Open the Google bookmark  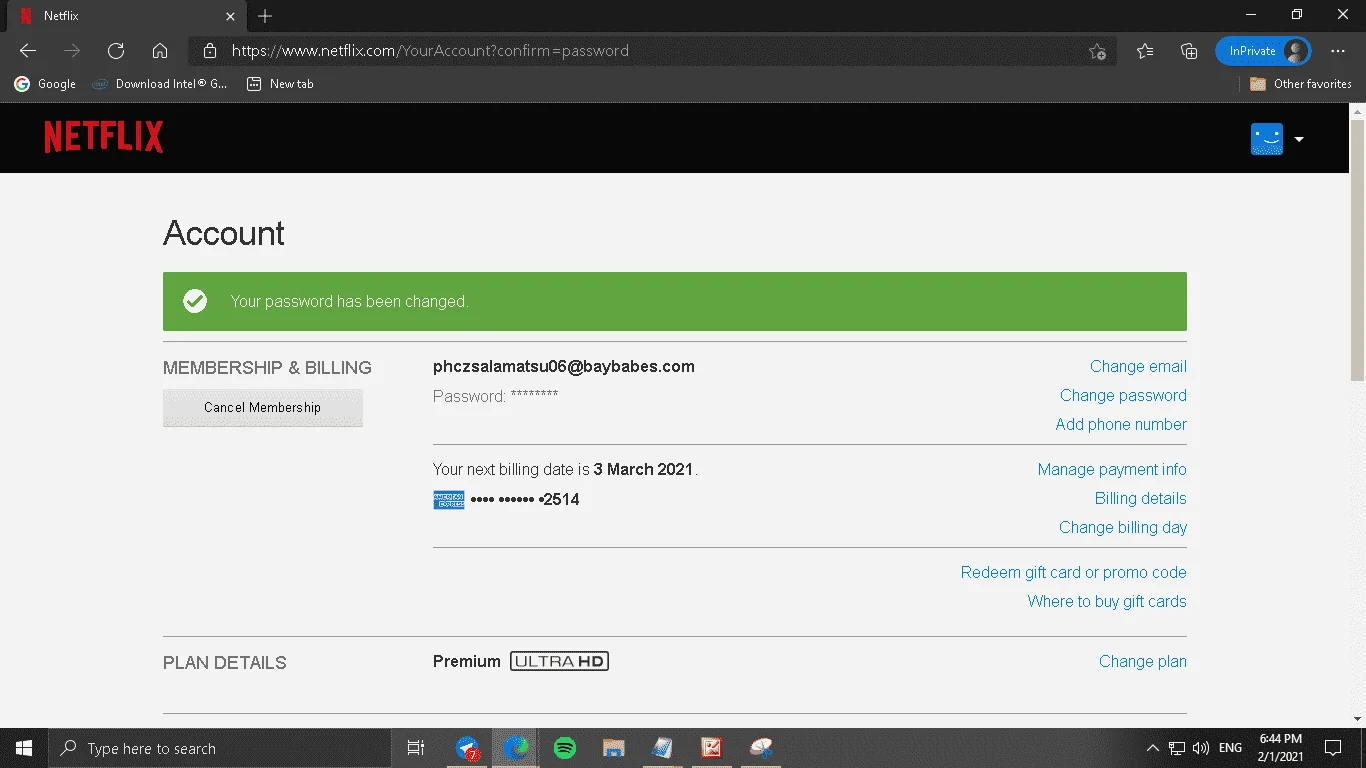pos(45,84)
